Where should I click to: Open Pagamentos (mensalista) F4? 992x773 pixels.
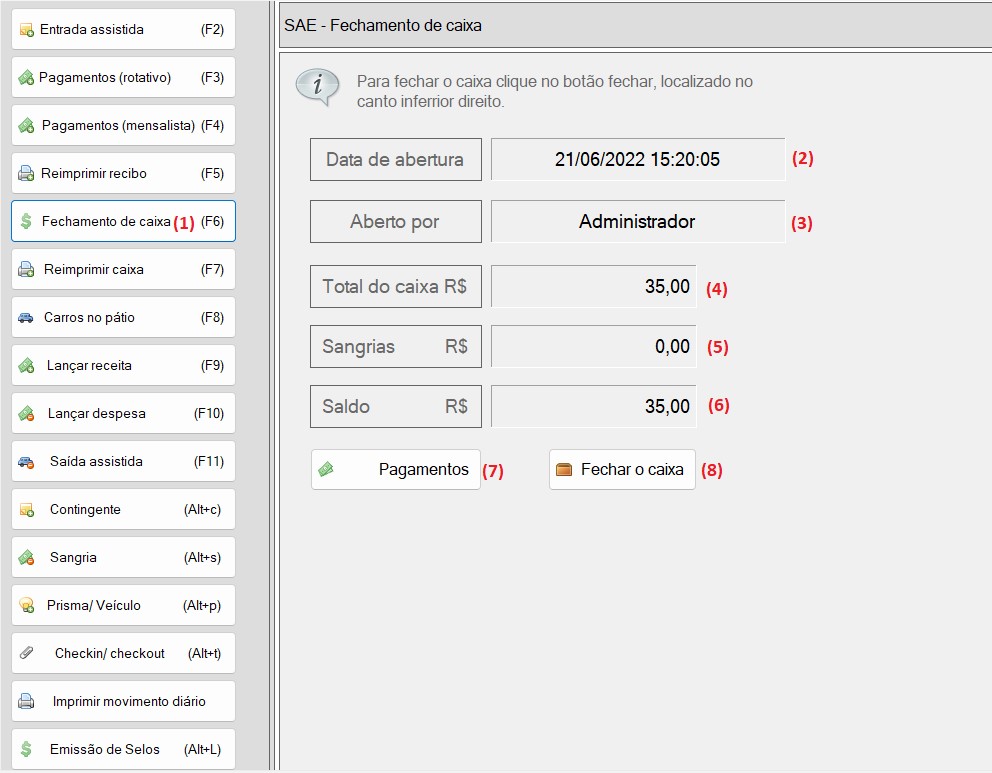[x=123, y=125]
